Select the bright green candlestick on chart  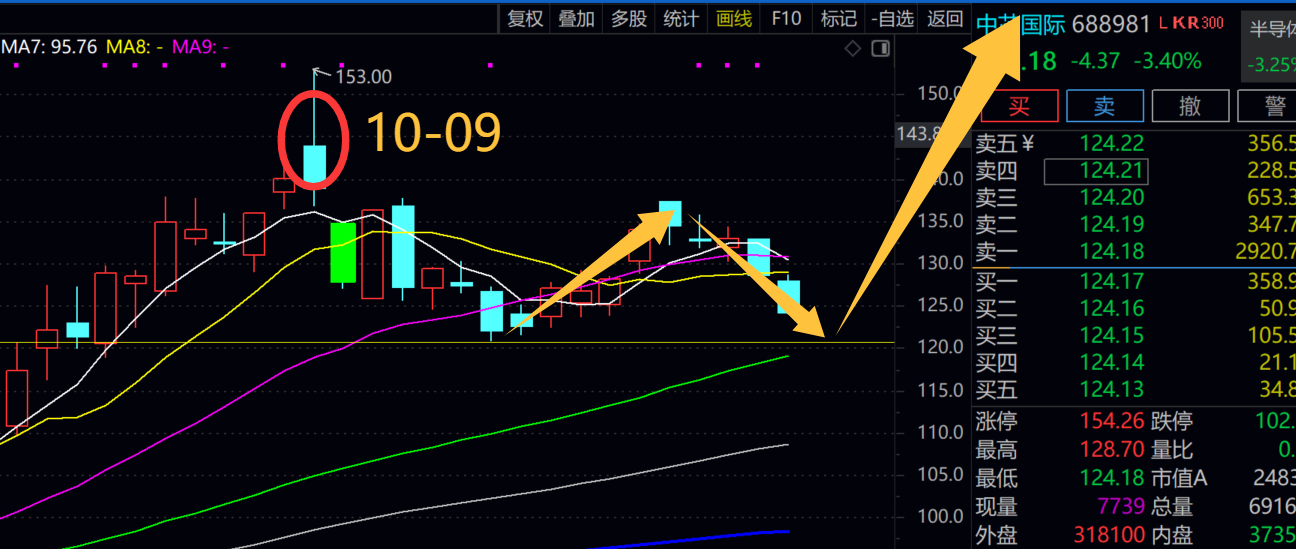343,252
